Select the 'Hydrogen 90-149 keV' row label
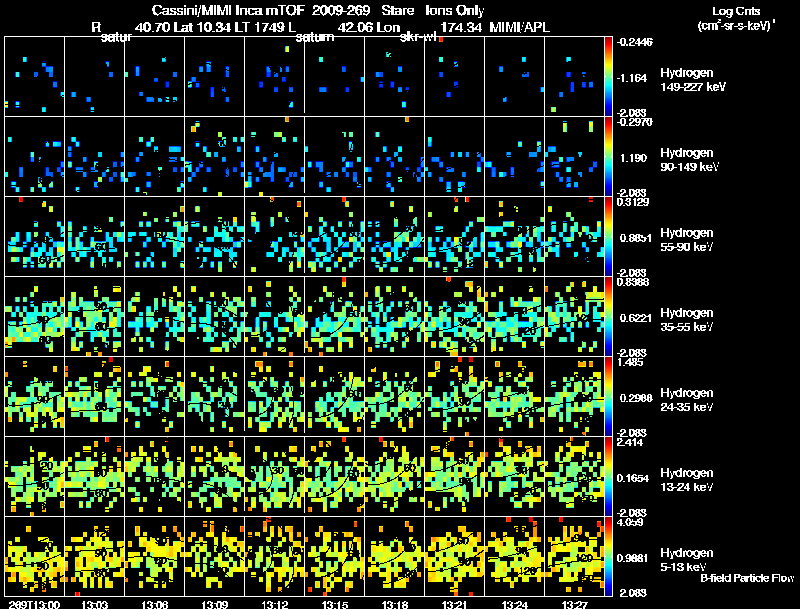The image size is (800, 609). (689, 160)
